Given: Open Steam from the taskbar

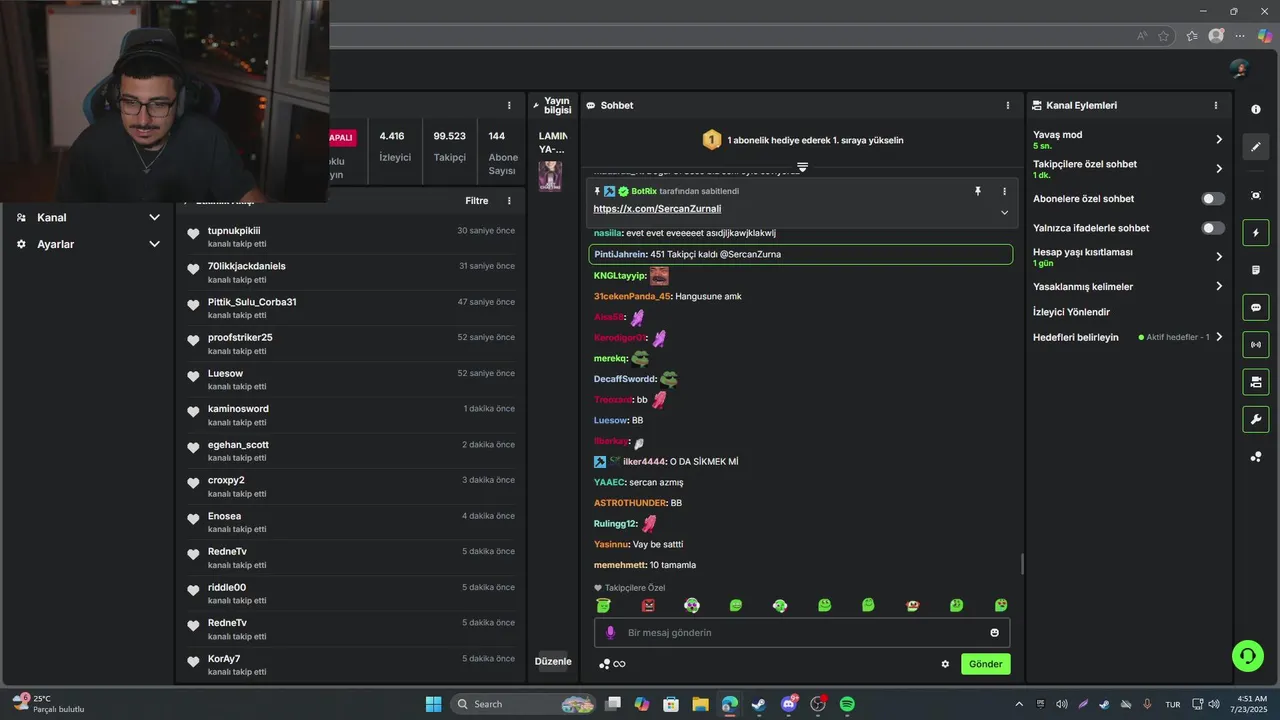Looking at the screenshot, I should click(x=759, y=704).
